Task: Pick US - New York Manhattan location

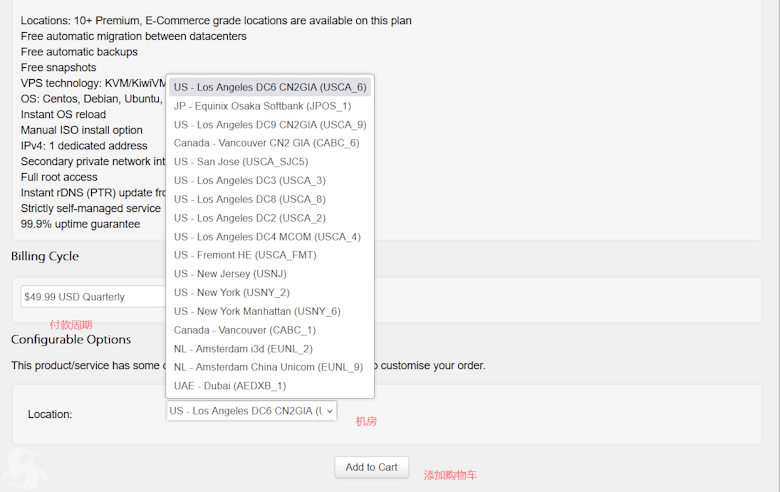Action: [x=257, y=311]
